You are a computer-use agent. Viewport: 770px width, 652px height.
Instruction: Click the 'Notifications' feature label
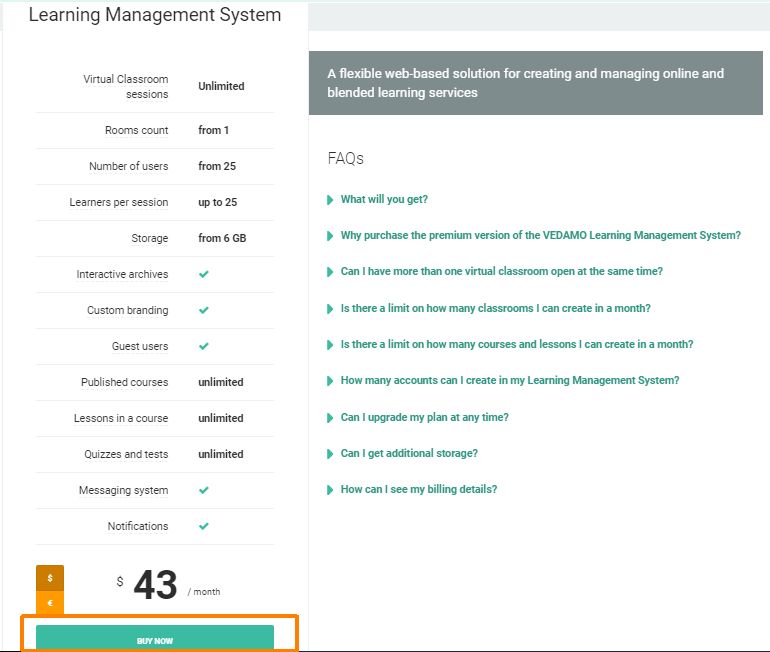pyautogui.click(x=138, y=526)
